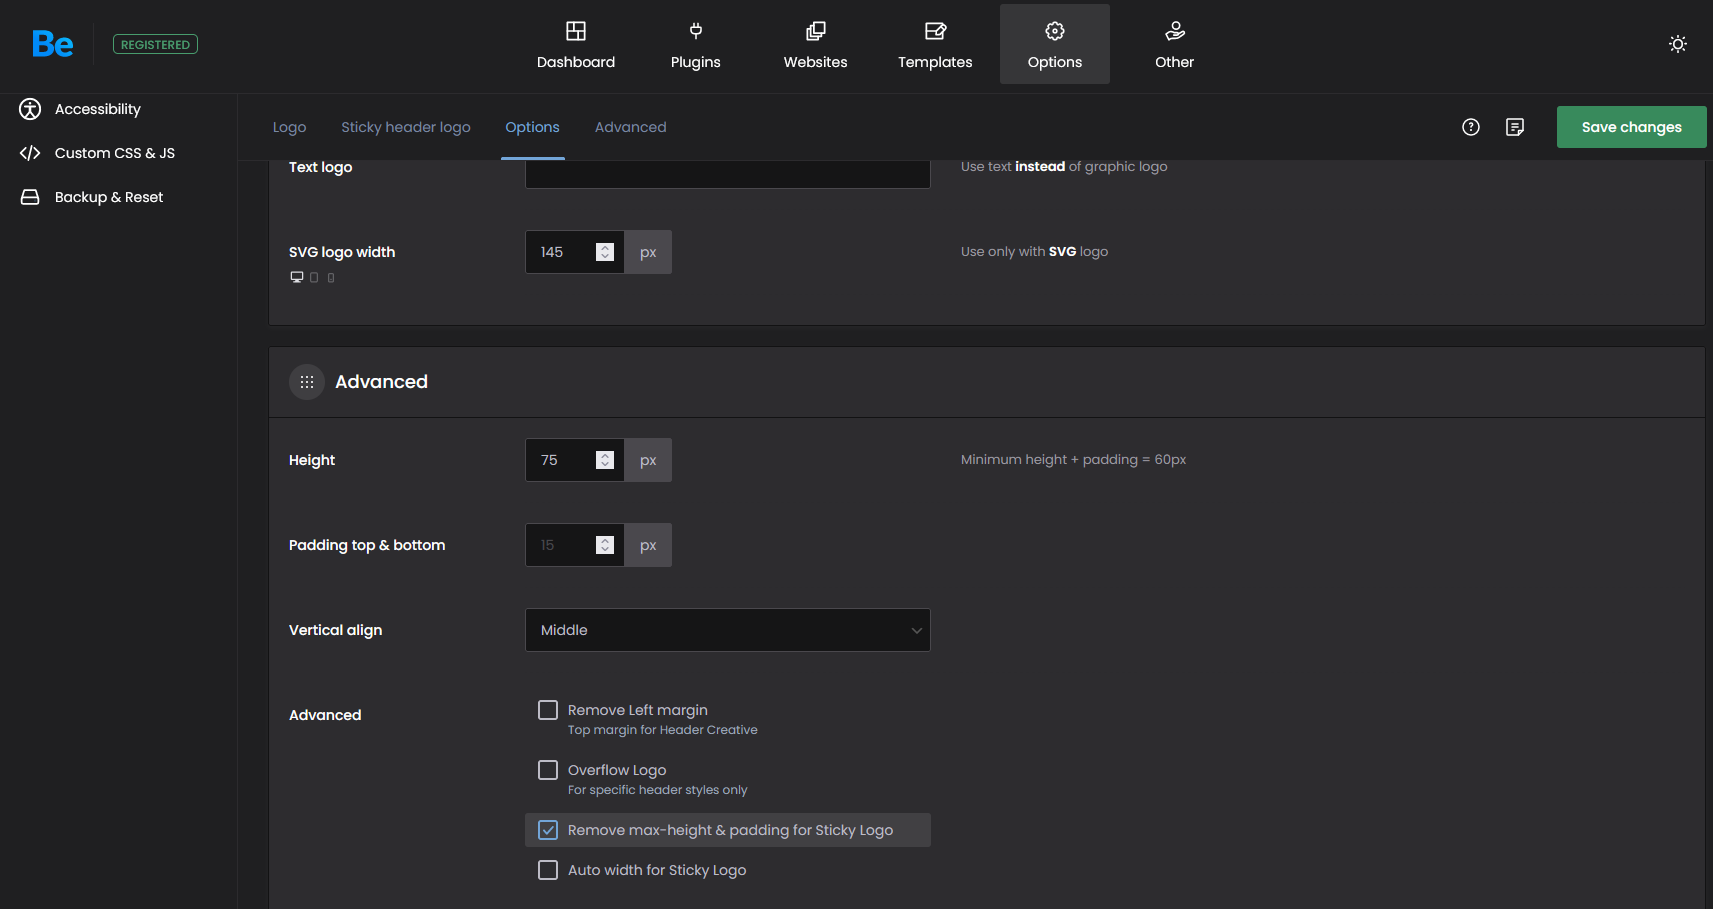
Task: Go to Websites section
Action: point(816,44)
